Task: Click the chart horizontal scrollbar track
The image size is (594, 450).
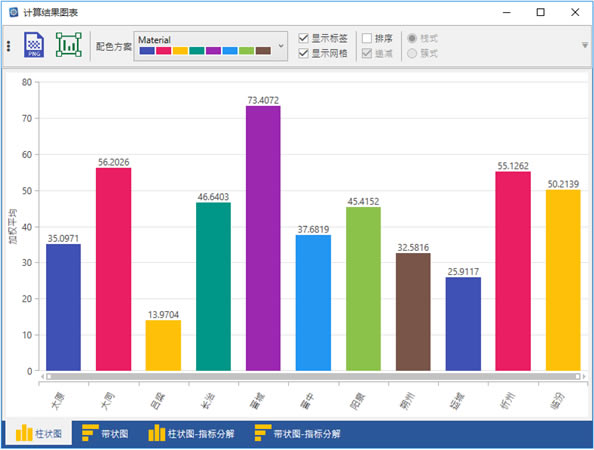Action: [313, 377]
